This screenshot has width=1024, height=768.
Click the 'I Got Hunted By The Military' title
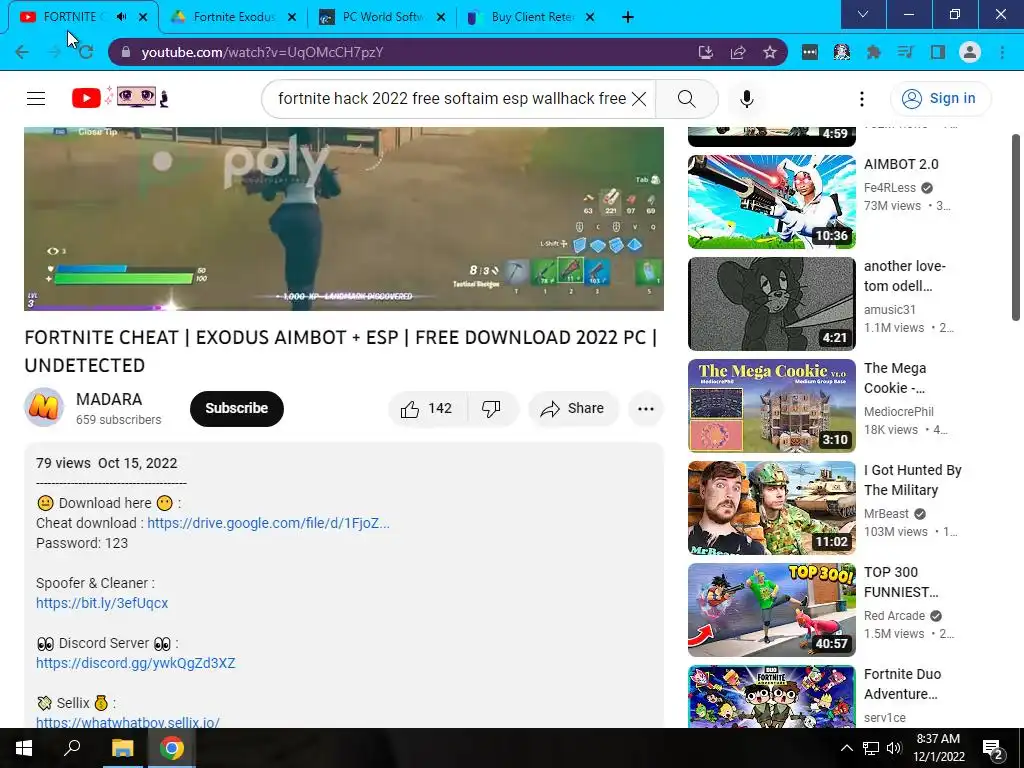912,480
